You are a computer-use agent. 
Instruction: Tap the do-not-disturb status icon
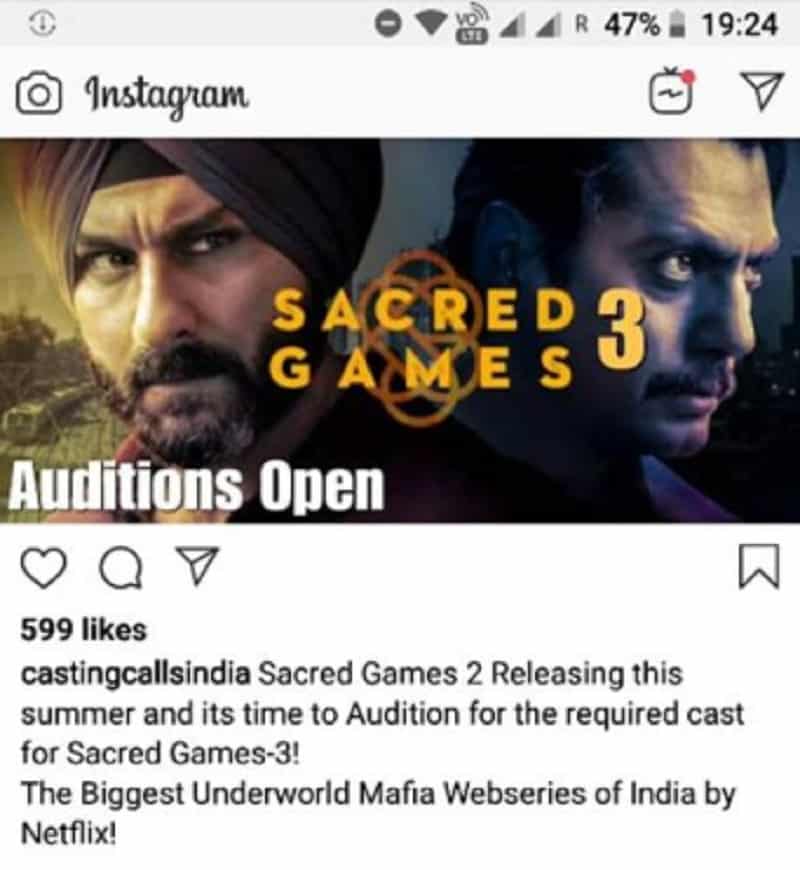387,24
